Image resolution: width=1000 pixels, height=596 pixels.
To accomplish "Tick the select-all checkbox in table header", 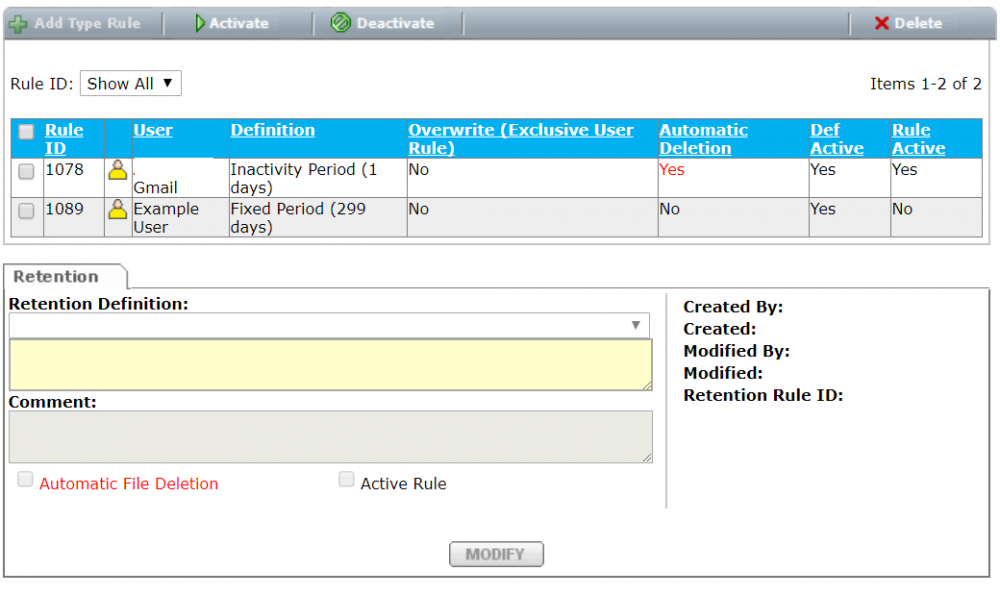I will coord(27,132).
